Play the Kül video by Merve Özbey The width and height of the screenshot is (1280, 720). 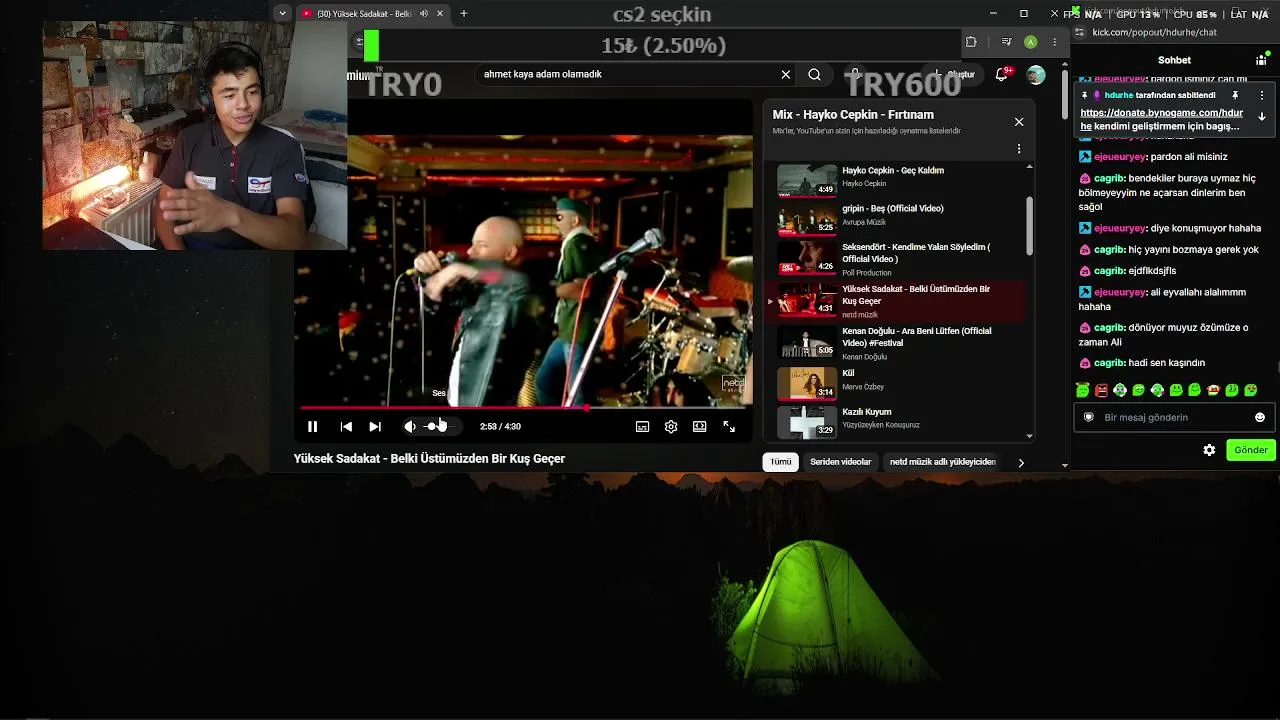coord(901,382)
